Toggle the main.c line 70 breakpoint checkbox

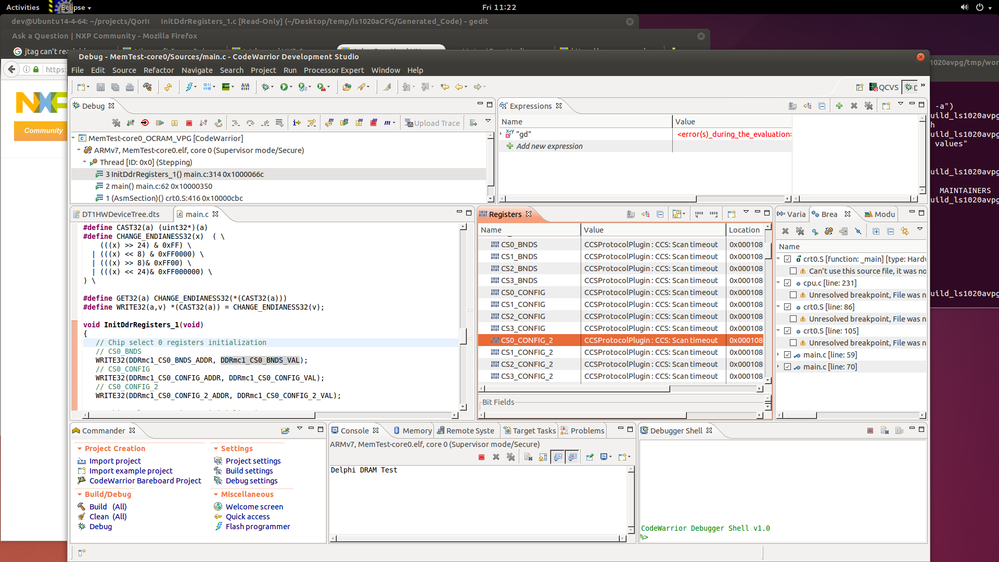[x=787, y=367]
